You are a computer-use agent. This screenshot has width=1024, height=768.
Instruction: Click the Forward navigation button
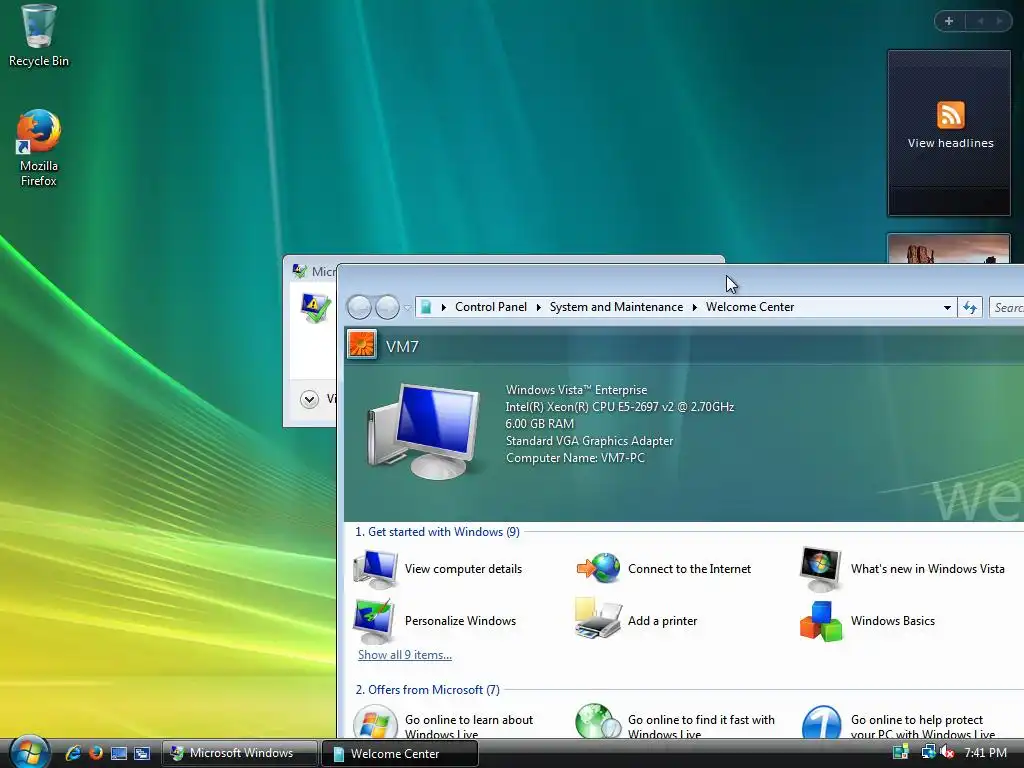click(x=387, y=306)
